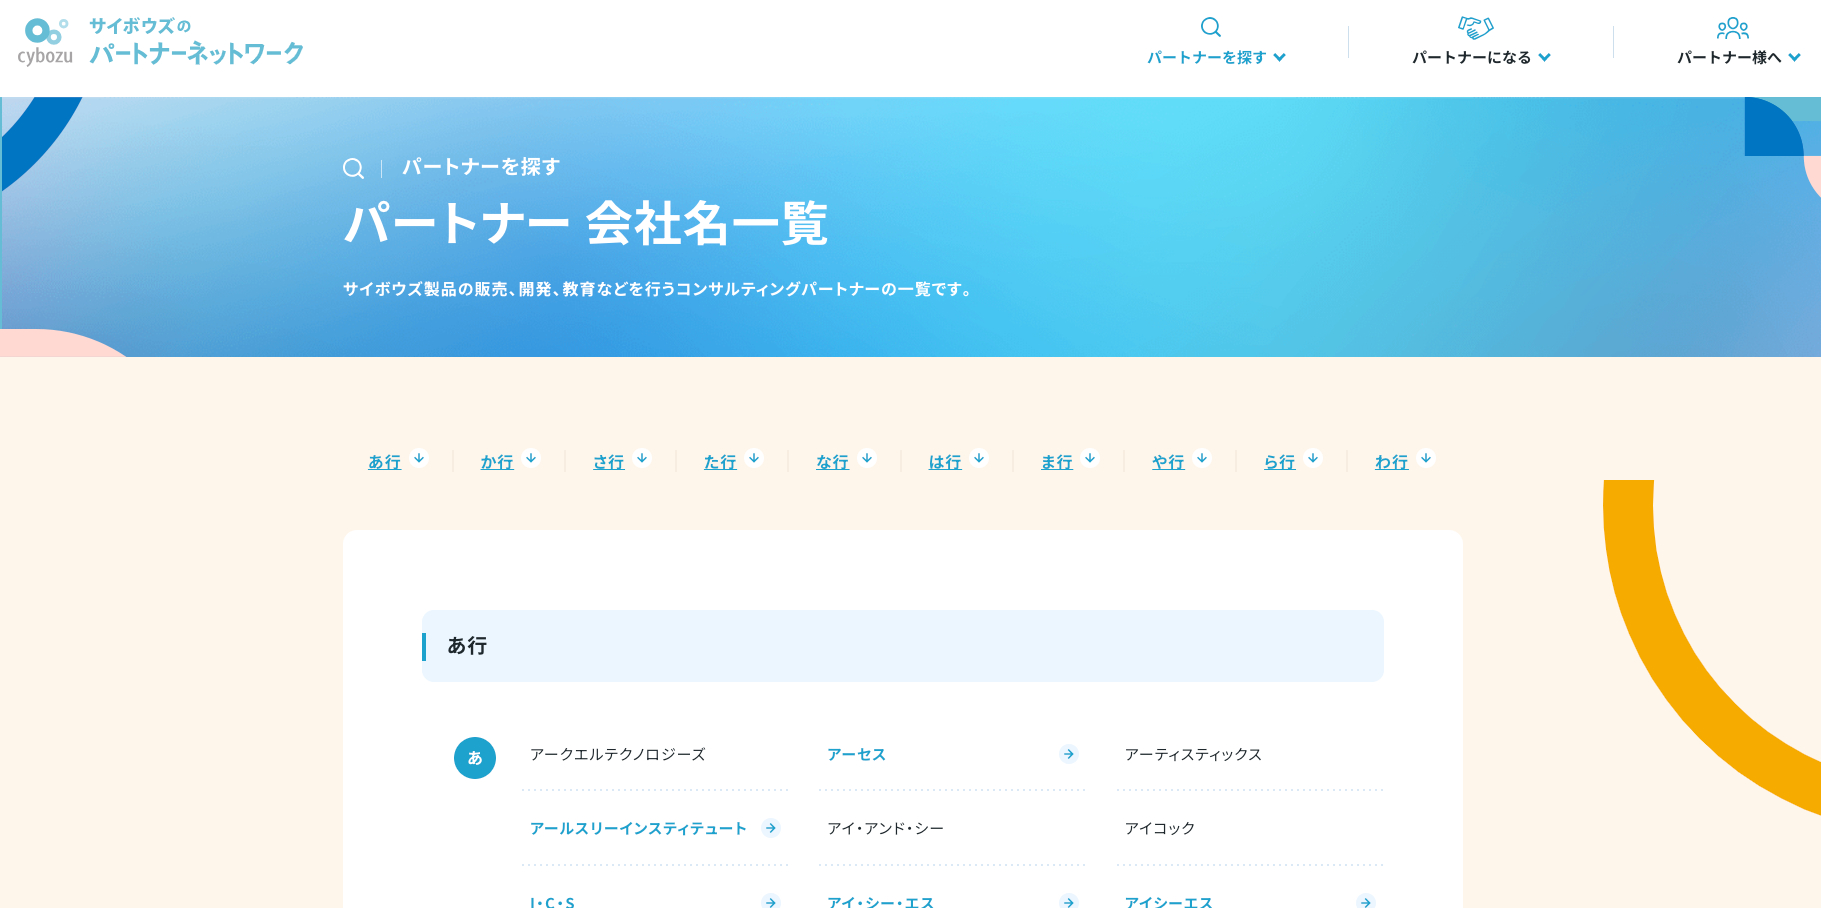
Task: Expand the chevron beside パートナーを探す
Action: [x=1279, y=58]
